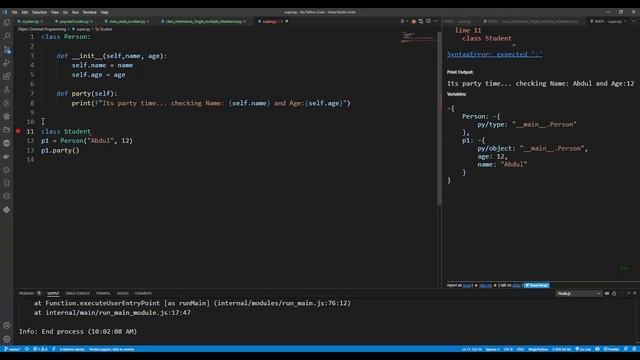This screenshot has width=640, height=360.
Task: Switch to the popularCounter.py tab
Action: [74, 21]
